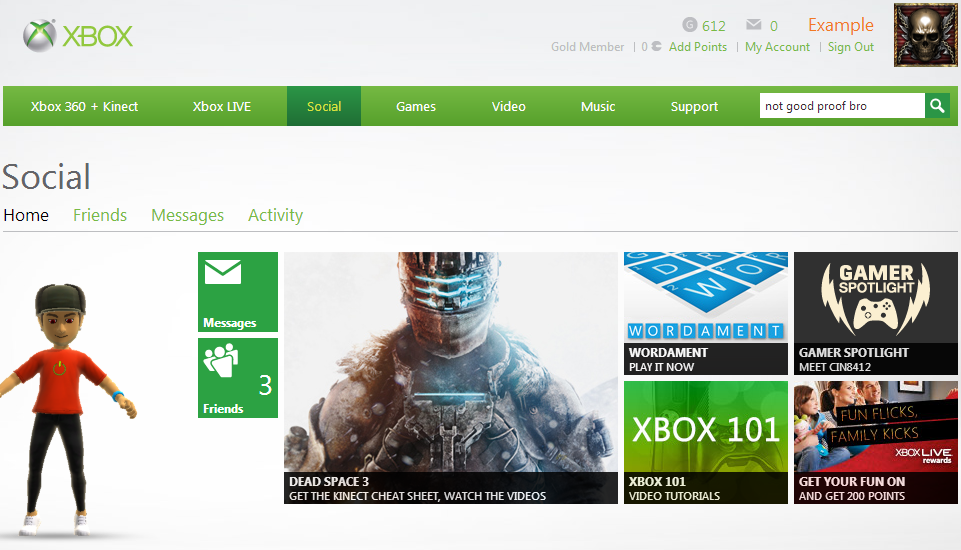Select the Social menu item
The image size is (961, 550).
point(324,106)
